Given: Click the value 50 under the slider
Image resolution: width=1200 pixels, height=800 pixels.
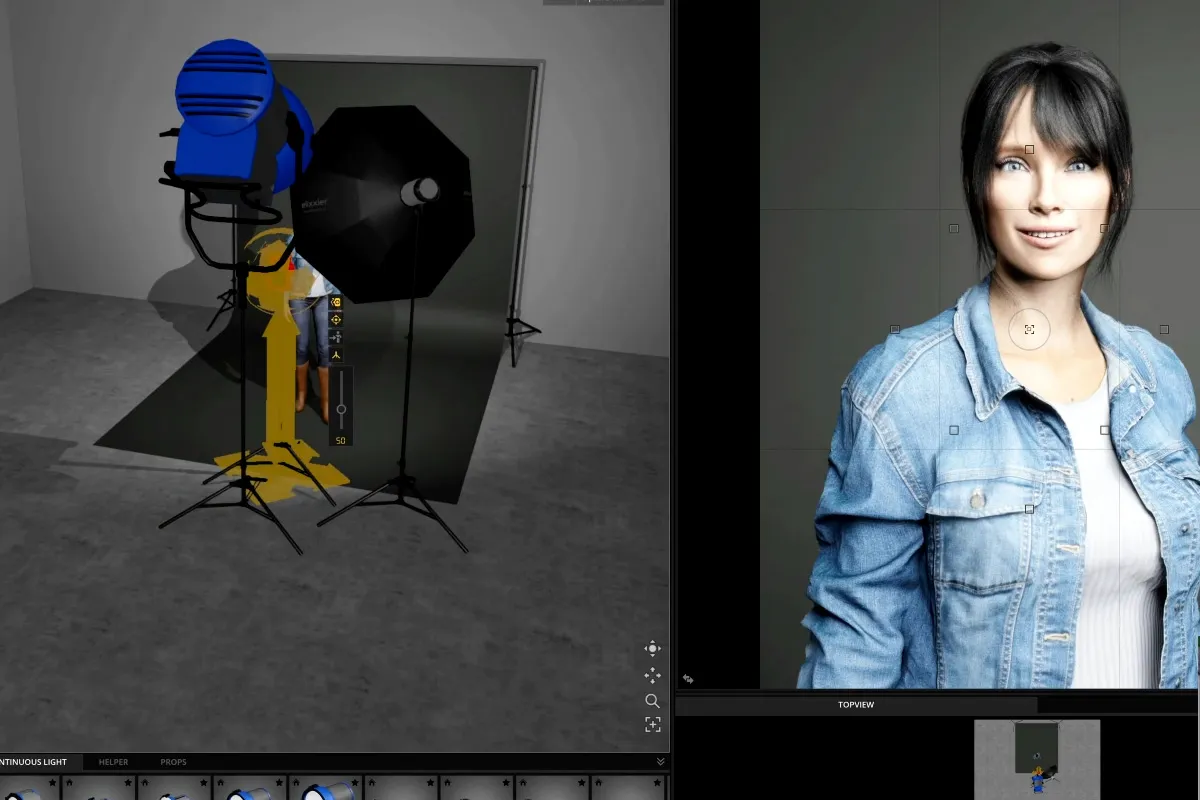Looking at the screenshot, I should pyautogui.click(x=340, y=440).
